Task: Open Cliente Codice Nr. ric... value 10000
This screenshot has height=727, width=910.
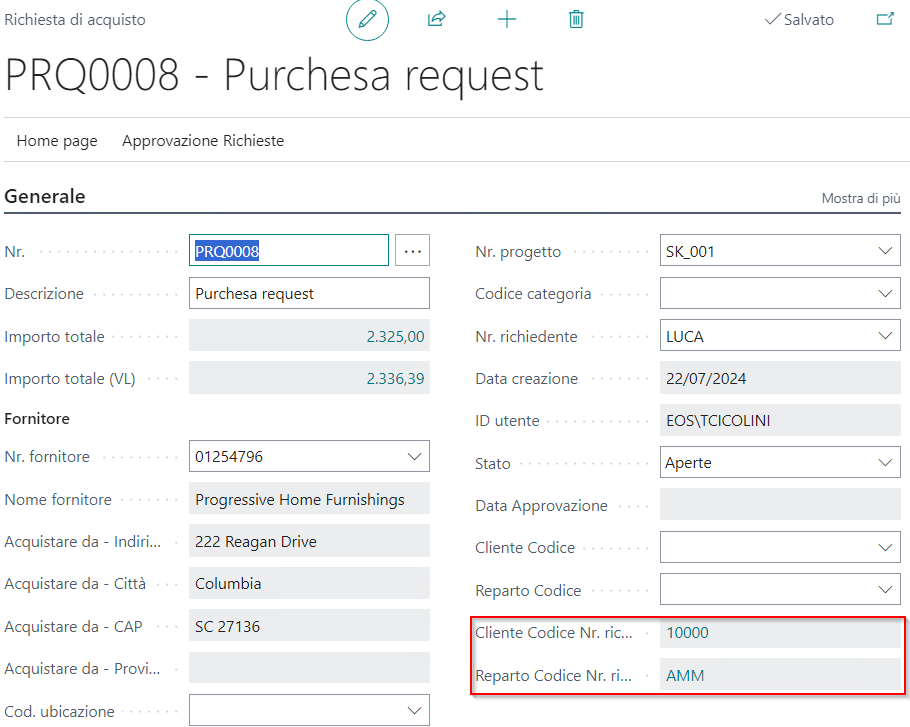Action: tap(687, 632)
